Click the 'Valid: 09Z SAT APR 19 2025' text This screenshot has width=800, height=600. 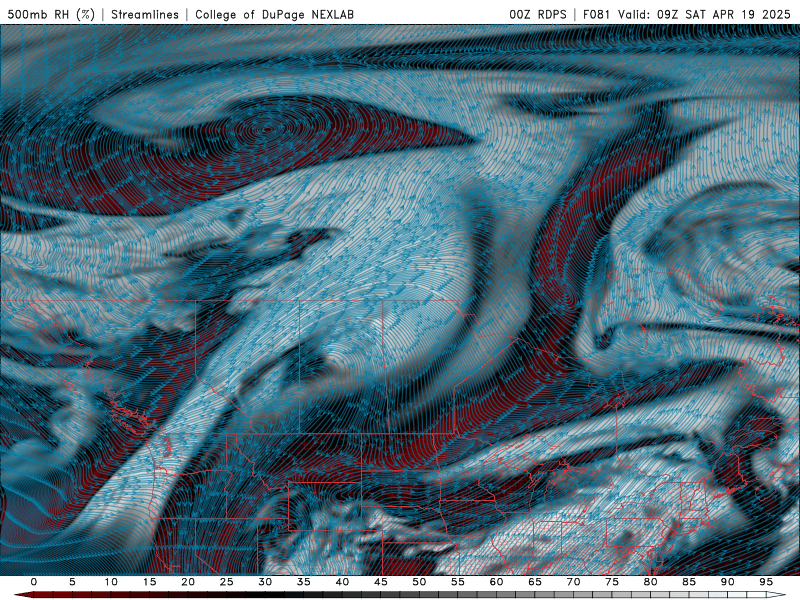click(704, 14)
